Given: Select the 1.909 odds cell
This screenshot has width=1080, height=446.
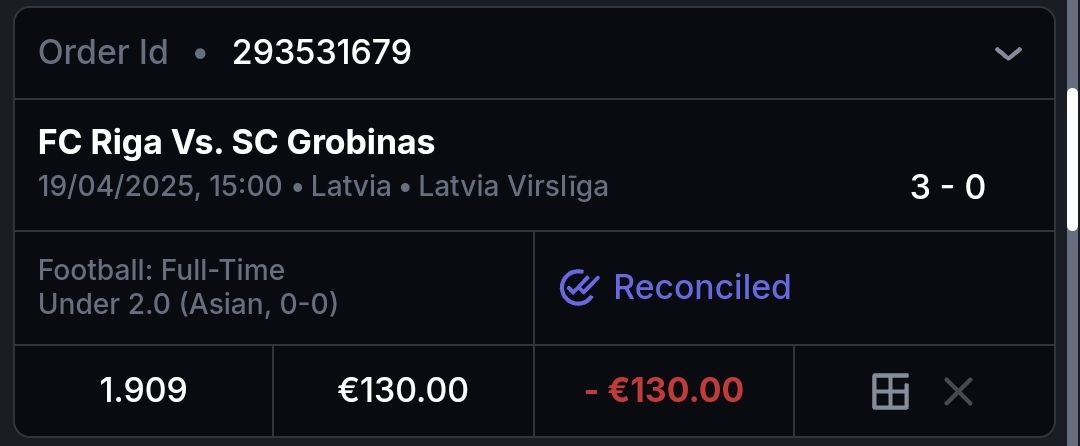Looking at the screenshot, I should click(143, 390).
